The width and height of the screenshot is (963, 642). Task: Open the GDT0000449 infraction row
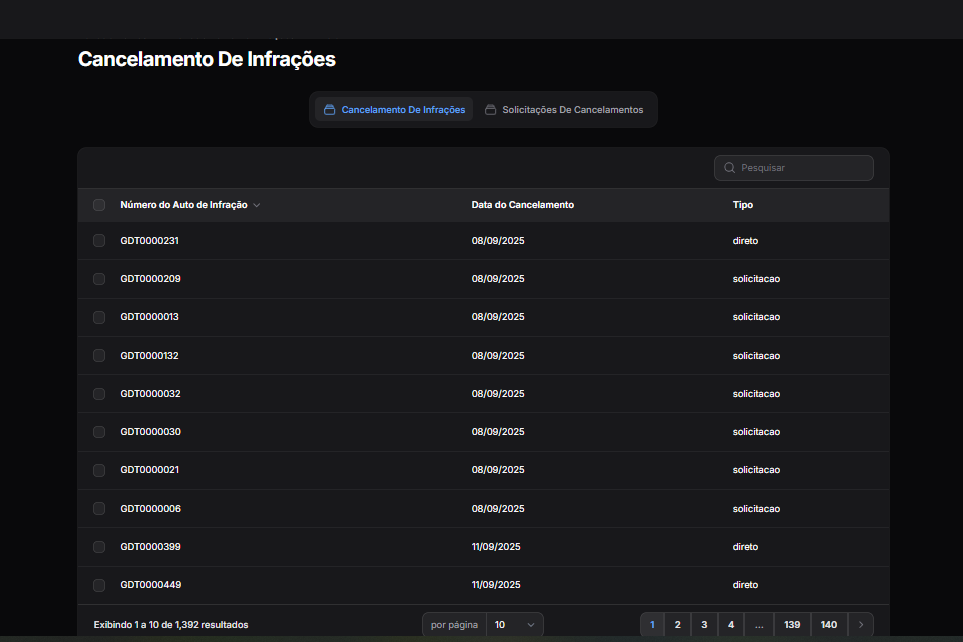click(151, 585)
